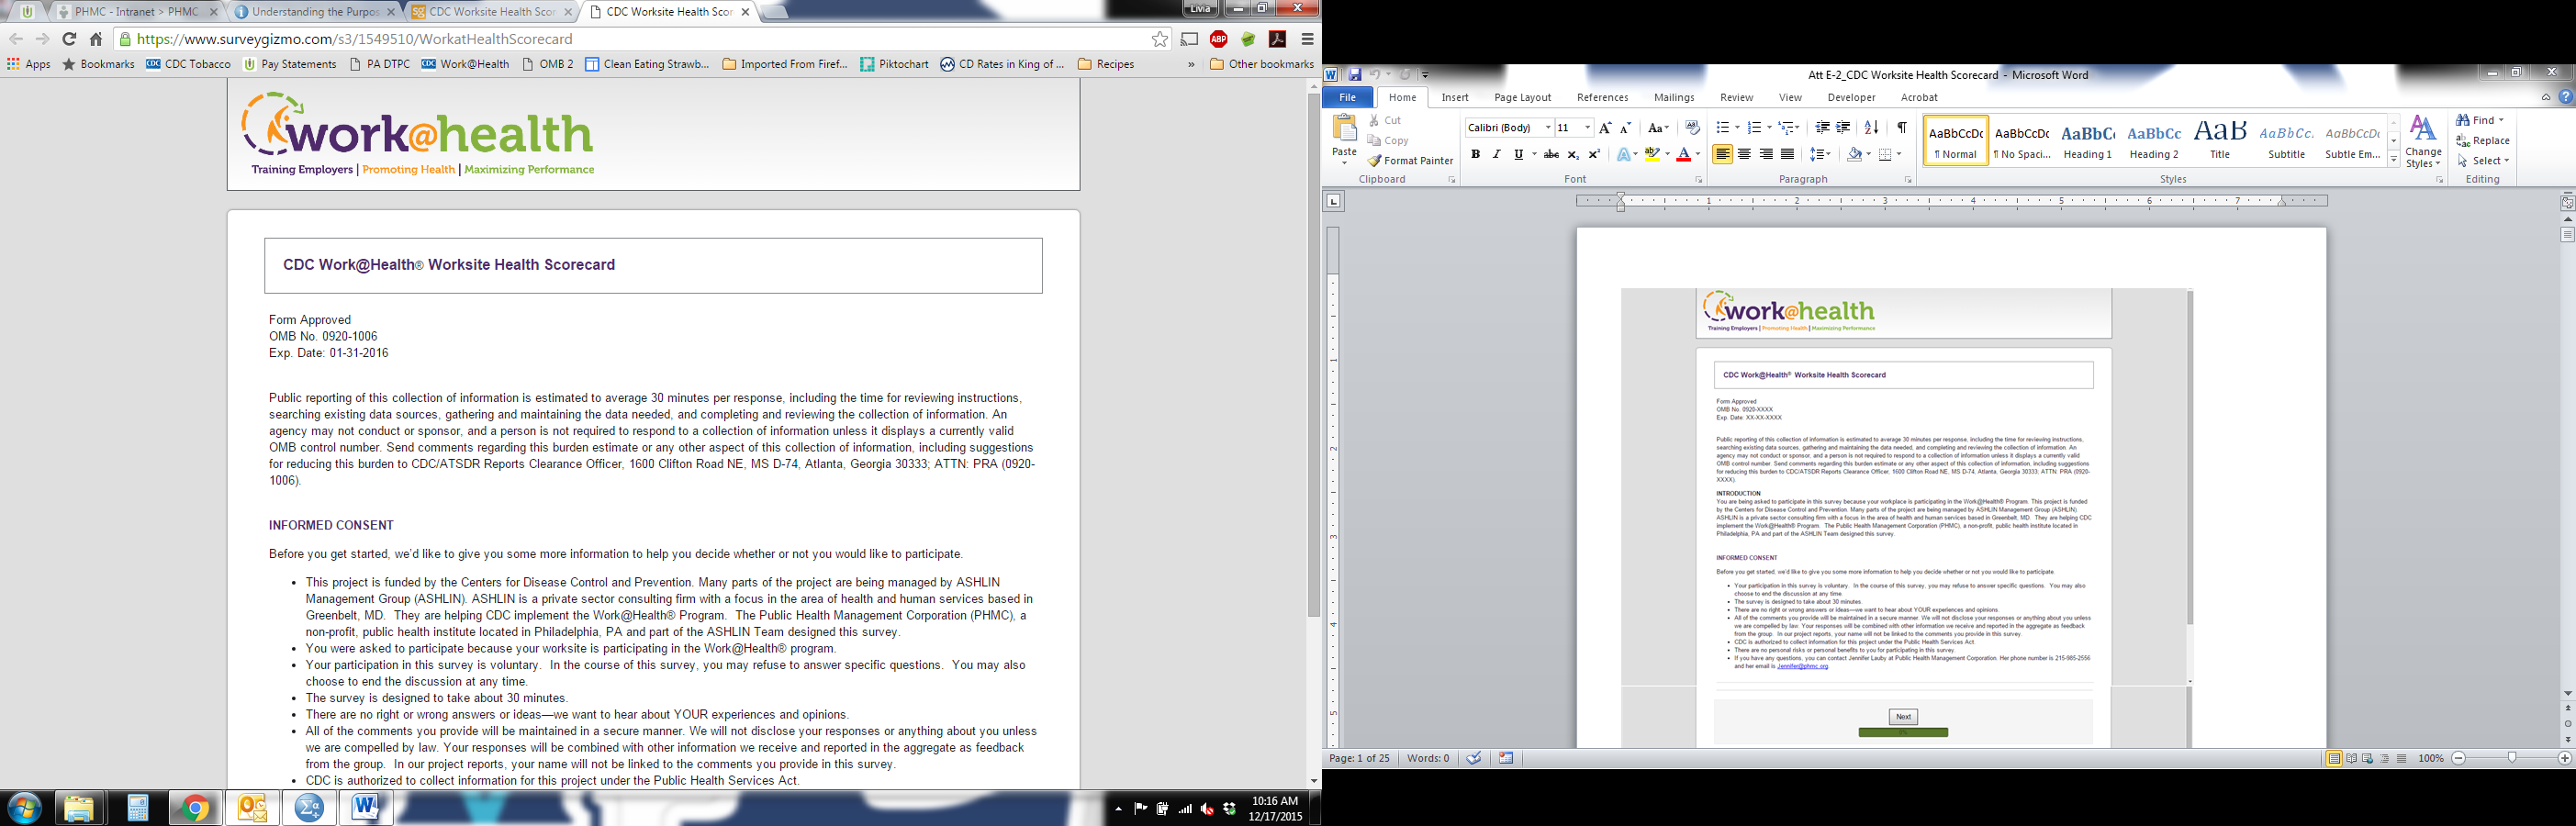Open the font name dropdown
Image resolution: width=2576 pixels, height=826 pixels.
[1548, 128]
